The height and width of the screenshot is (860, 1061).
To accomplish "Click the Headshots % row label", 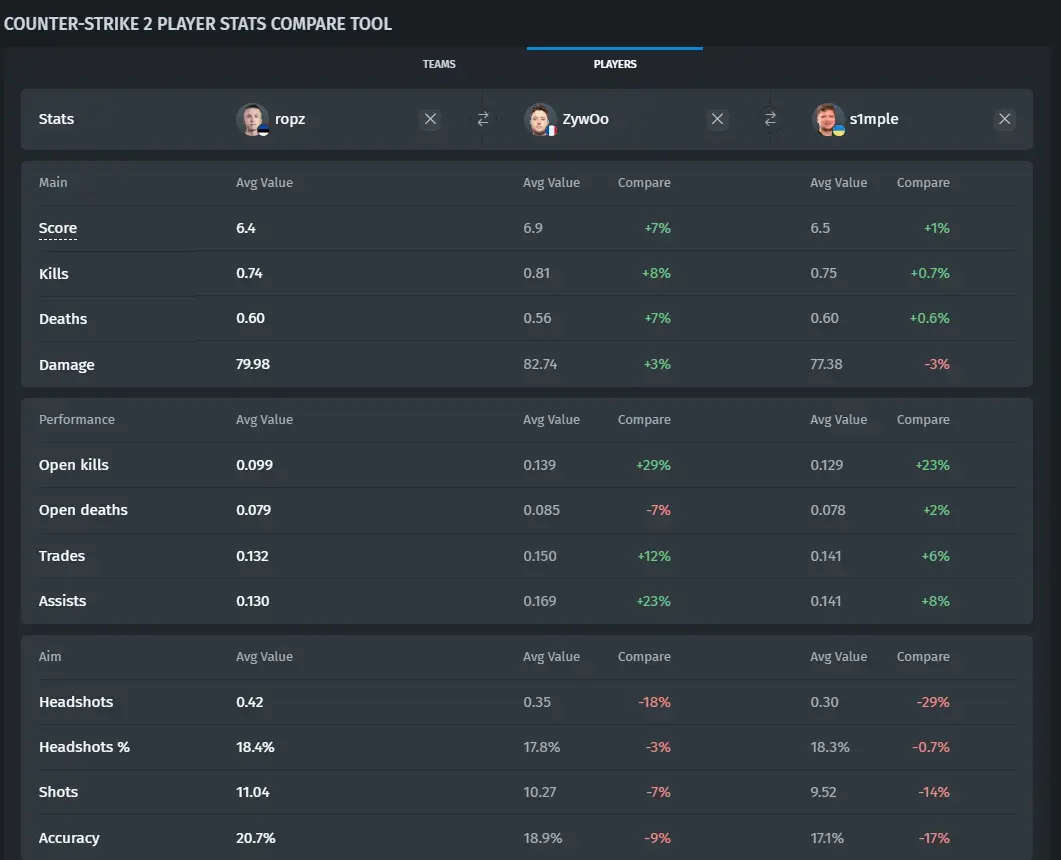I will point(84,747).
